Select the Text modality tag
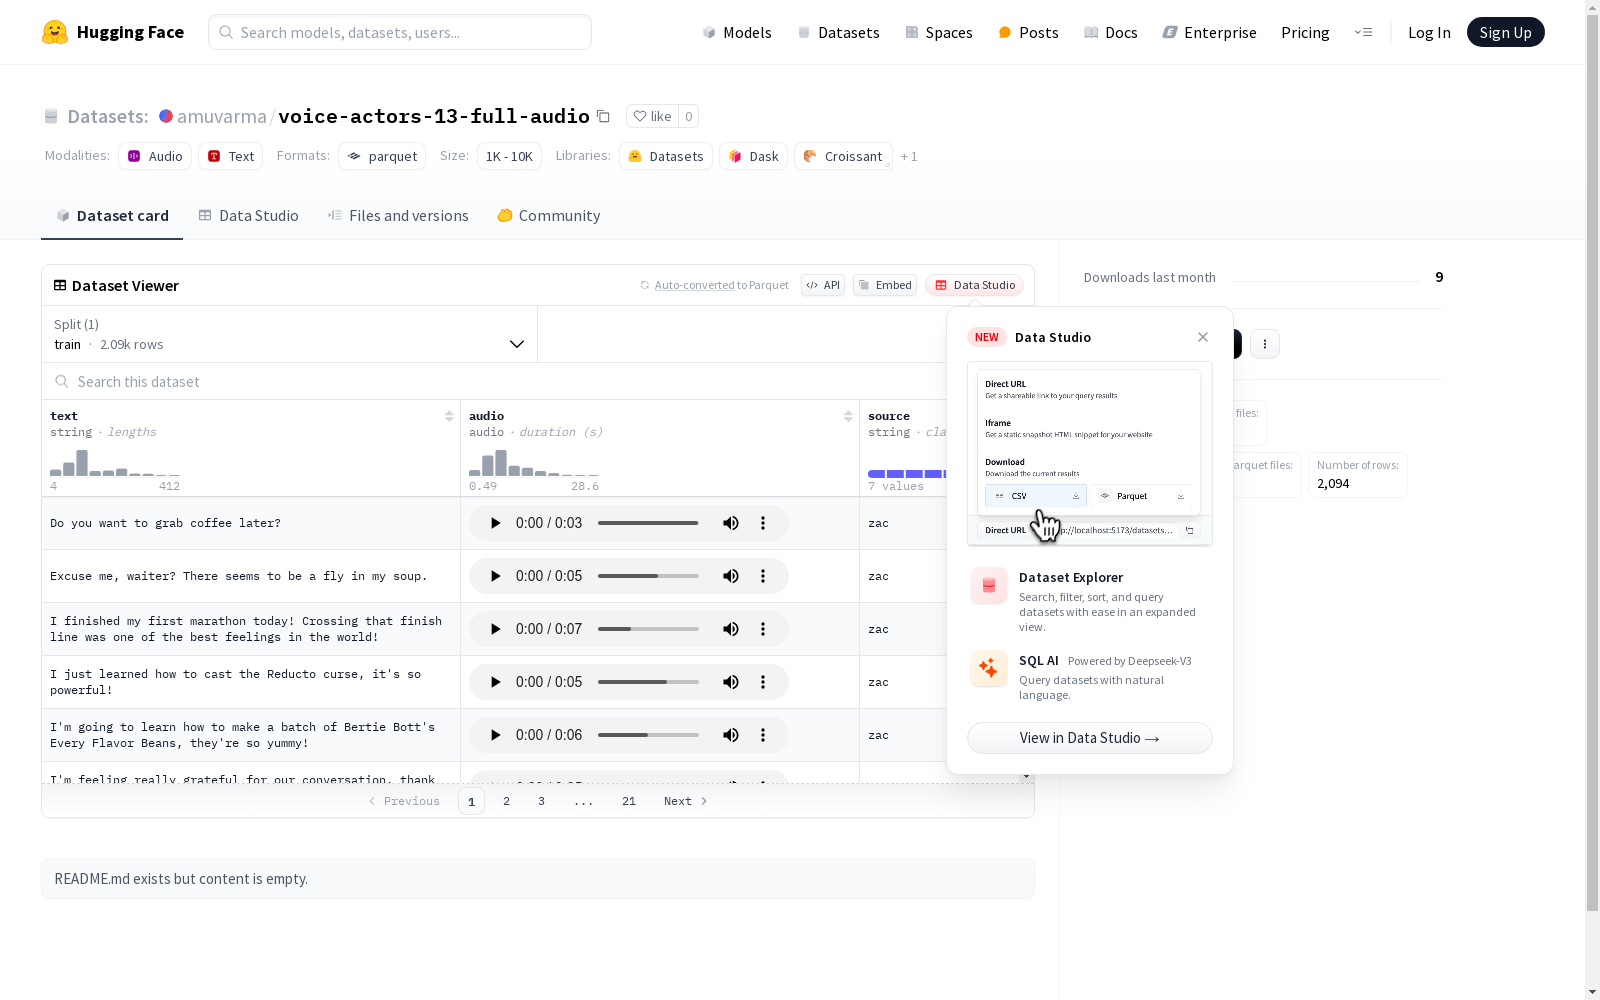The image size is (1600, 1000). (231, 156)
